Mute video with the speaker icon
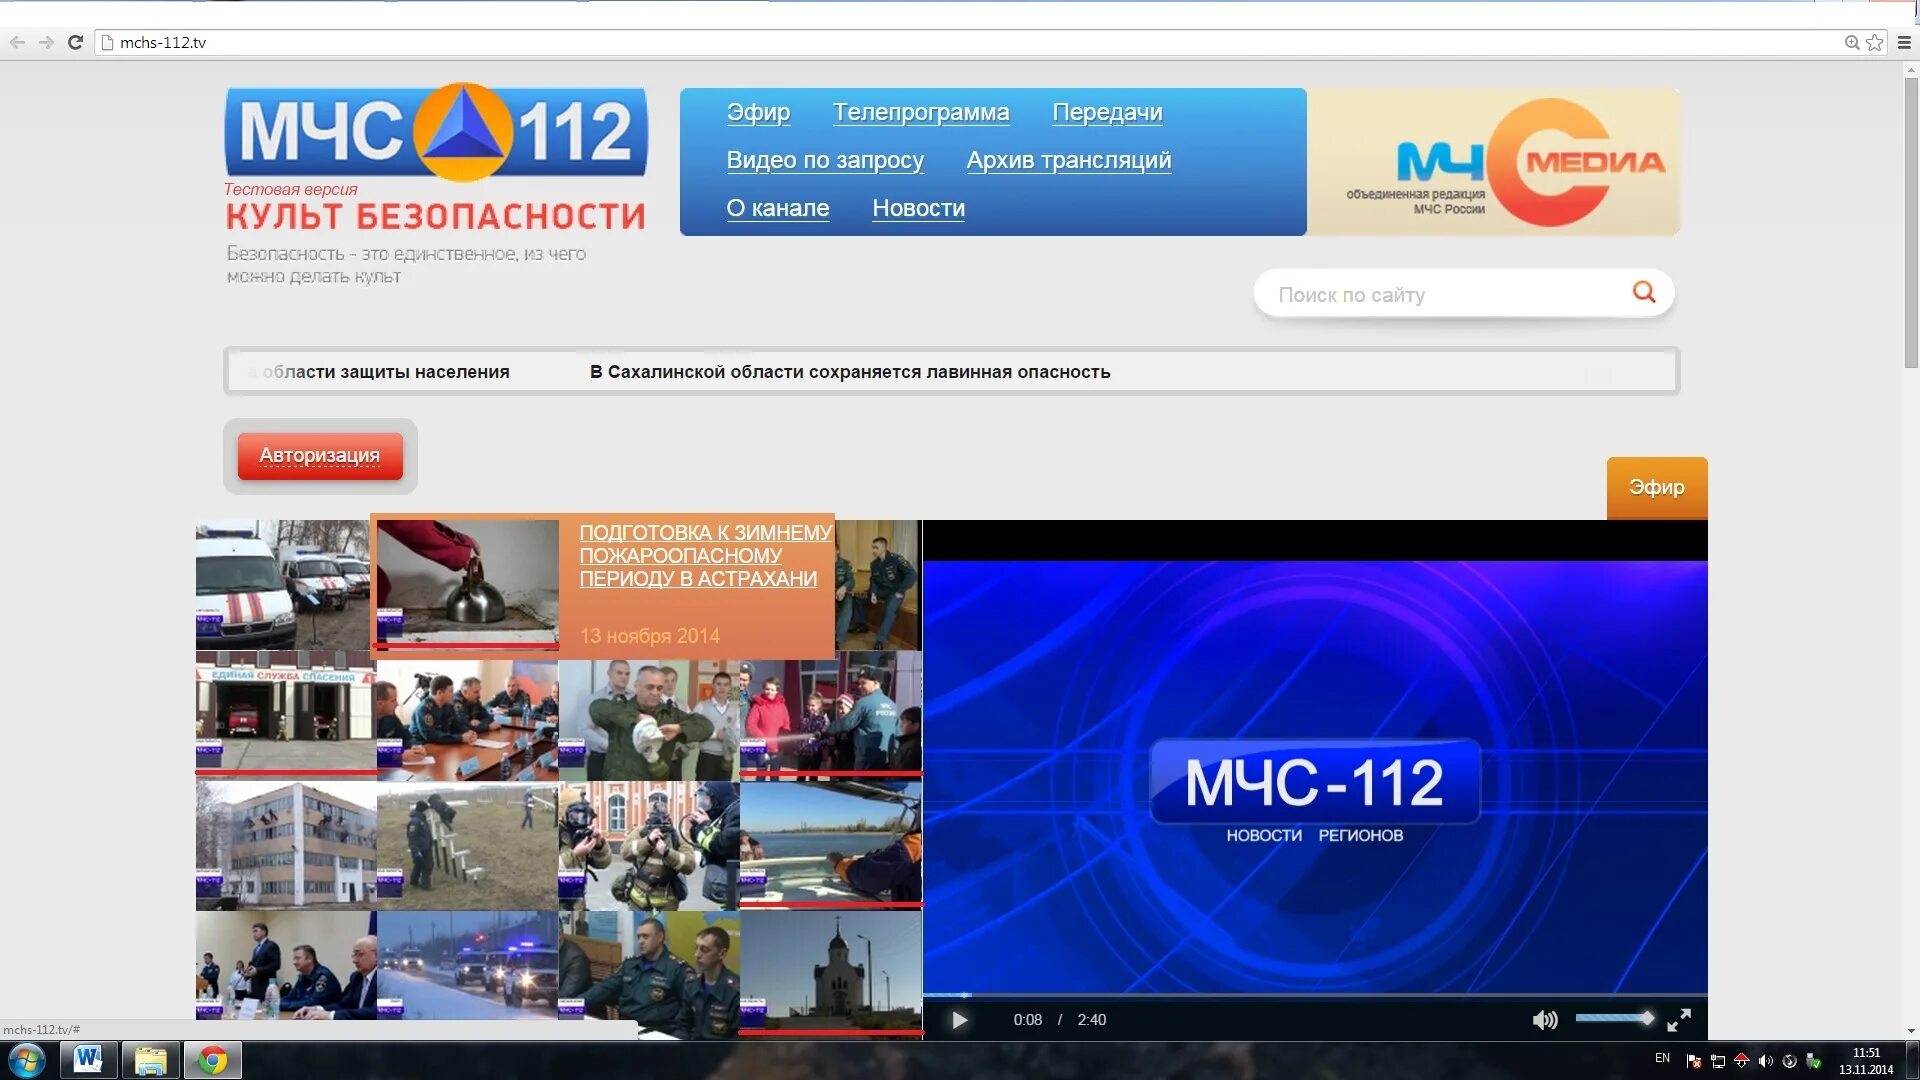The width and height of the screenshot is (1920, 1080). point(1544,1020)
